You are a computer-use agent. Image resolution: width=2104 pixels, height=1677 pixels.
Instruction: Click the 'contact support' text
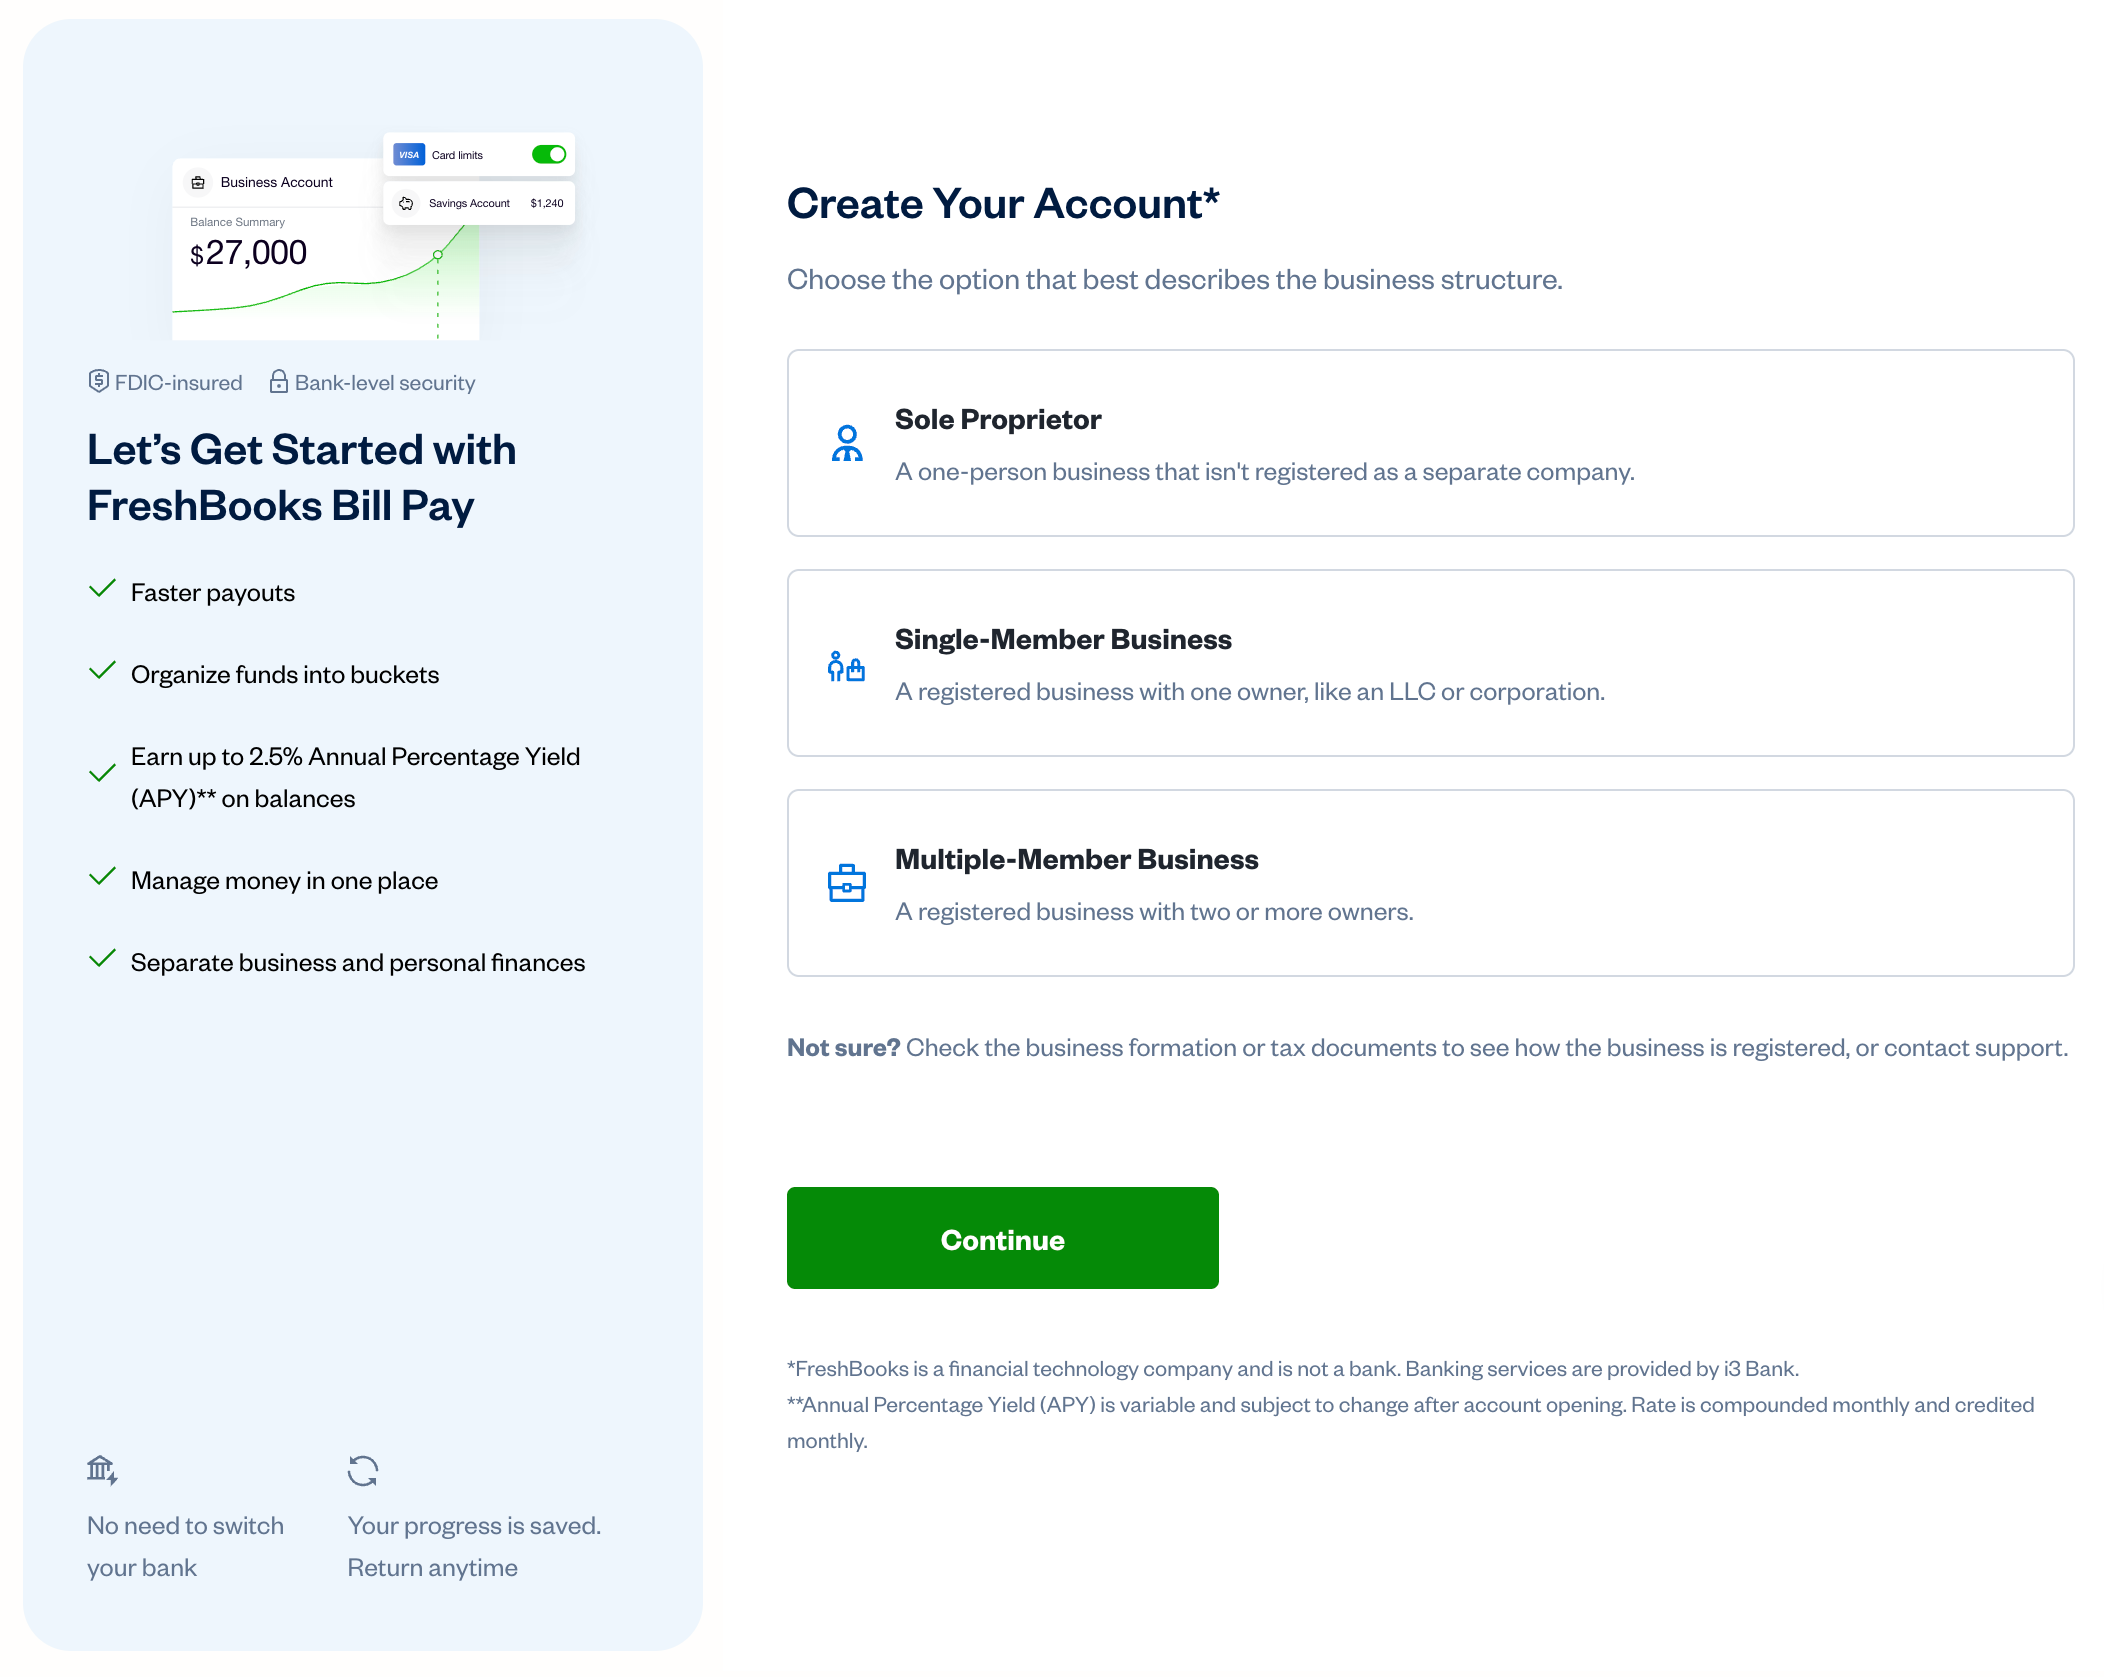[1975, 1047]
